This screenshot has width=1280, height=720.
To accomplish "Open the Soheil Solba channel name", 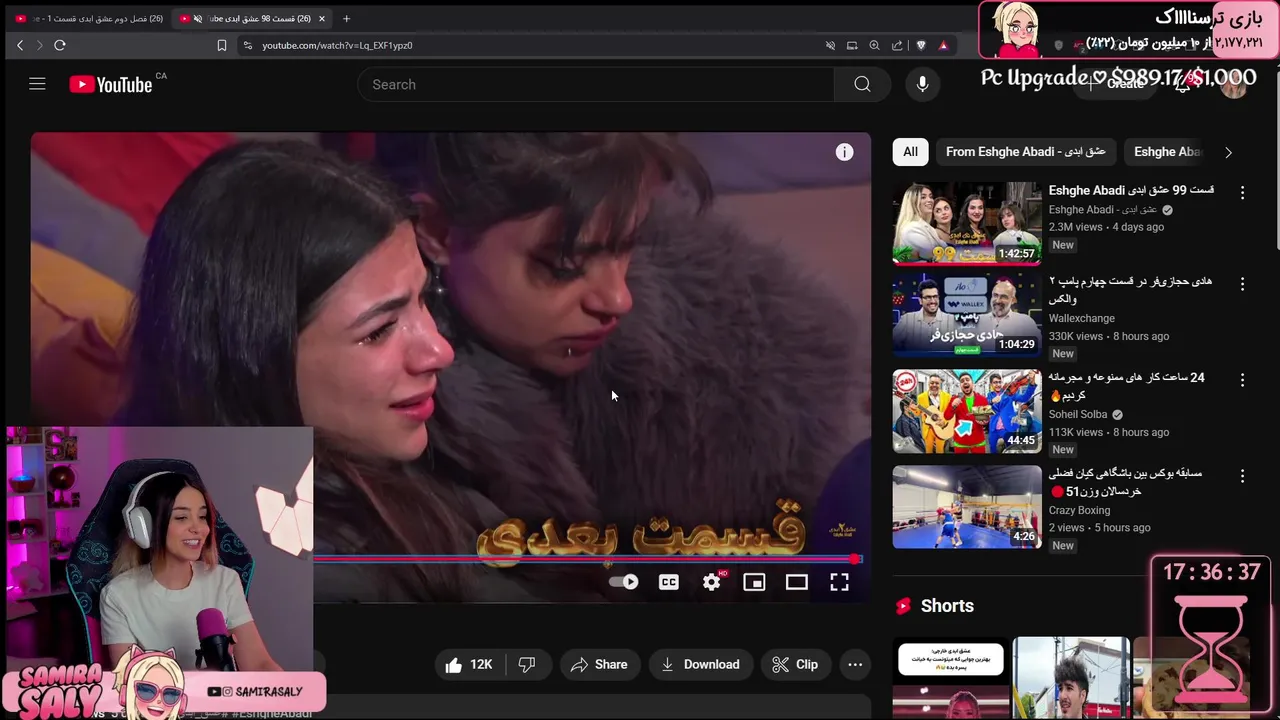I will (1078, 414).
